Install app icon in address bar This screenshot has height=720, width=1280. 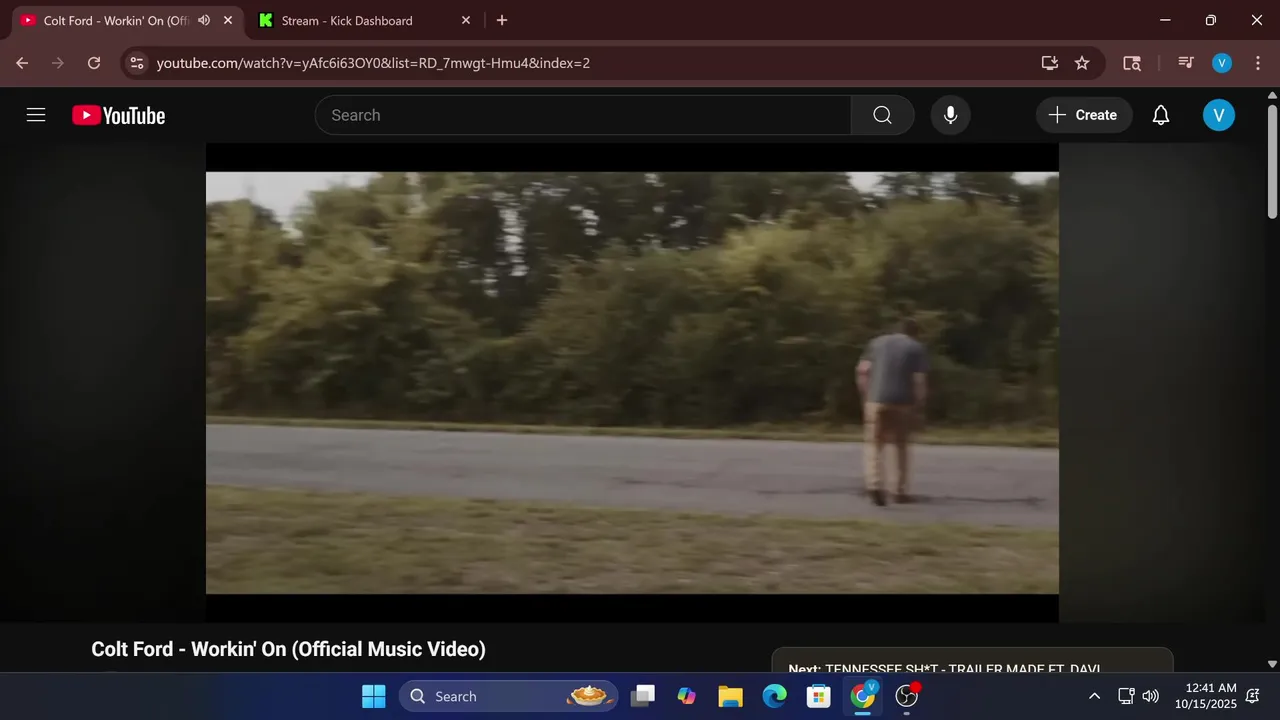click(1049, 63)
